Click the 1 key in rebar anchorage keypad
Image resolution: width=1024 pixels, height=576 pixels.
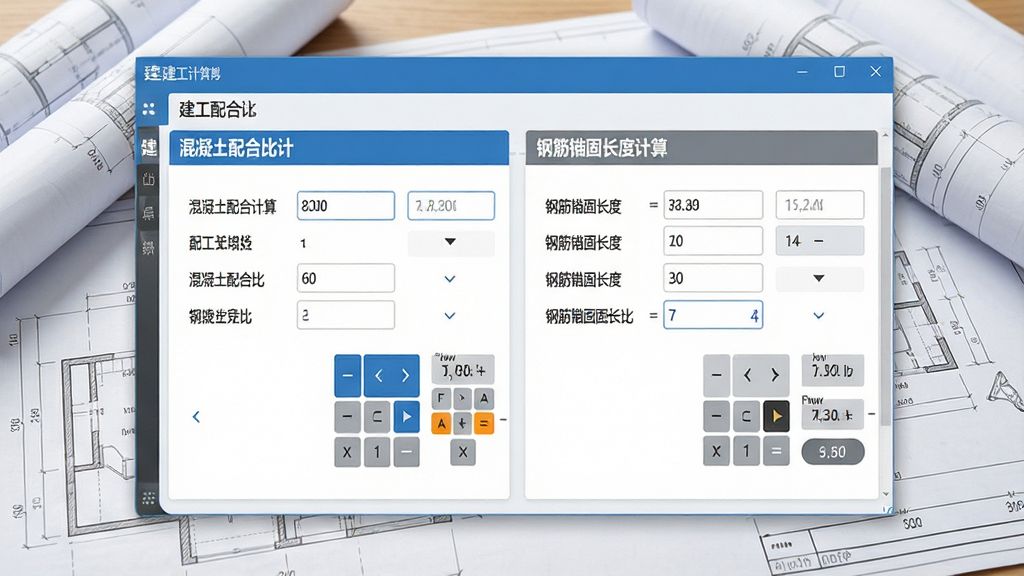[746, 451]
